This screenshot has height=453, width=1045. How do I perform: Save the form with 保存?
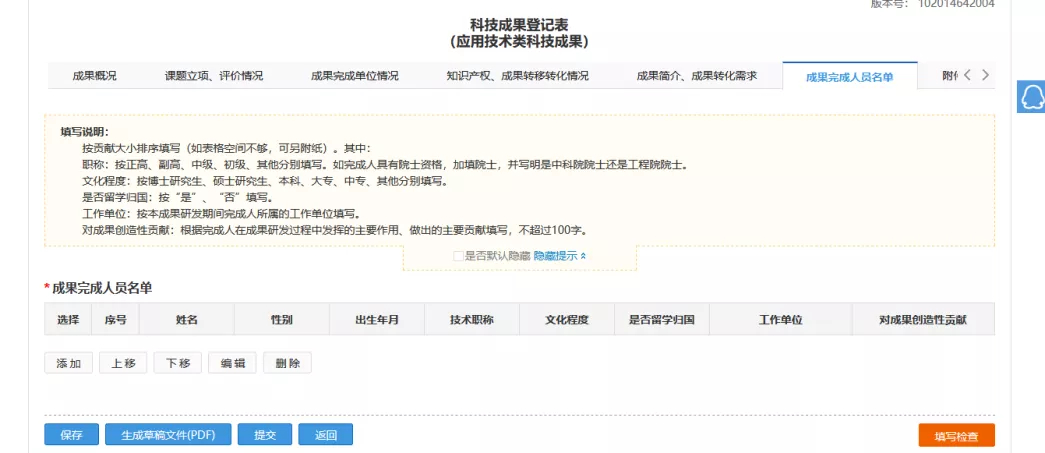[71, 434]
